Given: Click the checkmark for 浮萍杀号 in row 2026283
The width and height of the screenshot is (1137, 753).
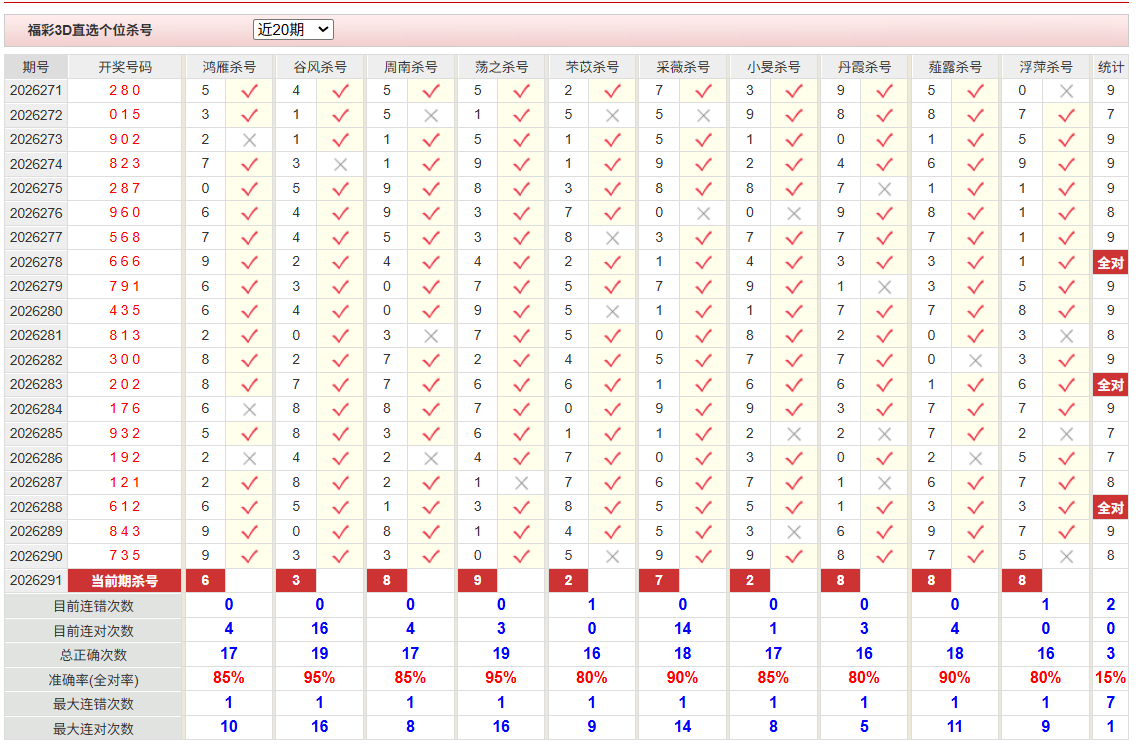Looking at the screenshot, I should tap(1066, 385).
